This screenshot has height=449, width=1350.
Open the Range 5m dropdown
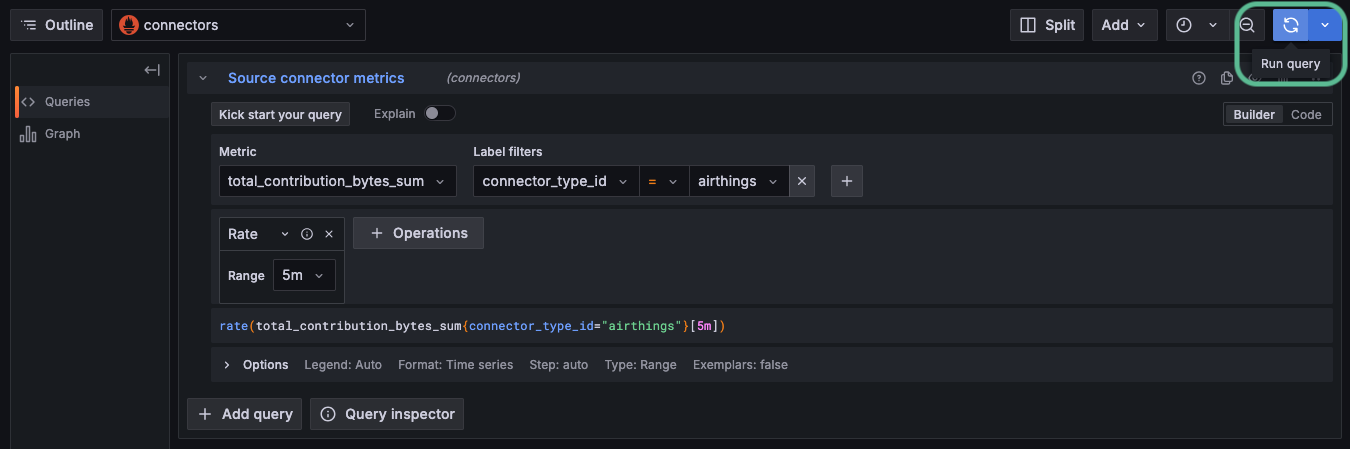click(304, 275)
